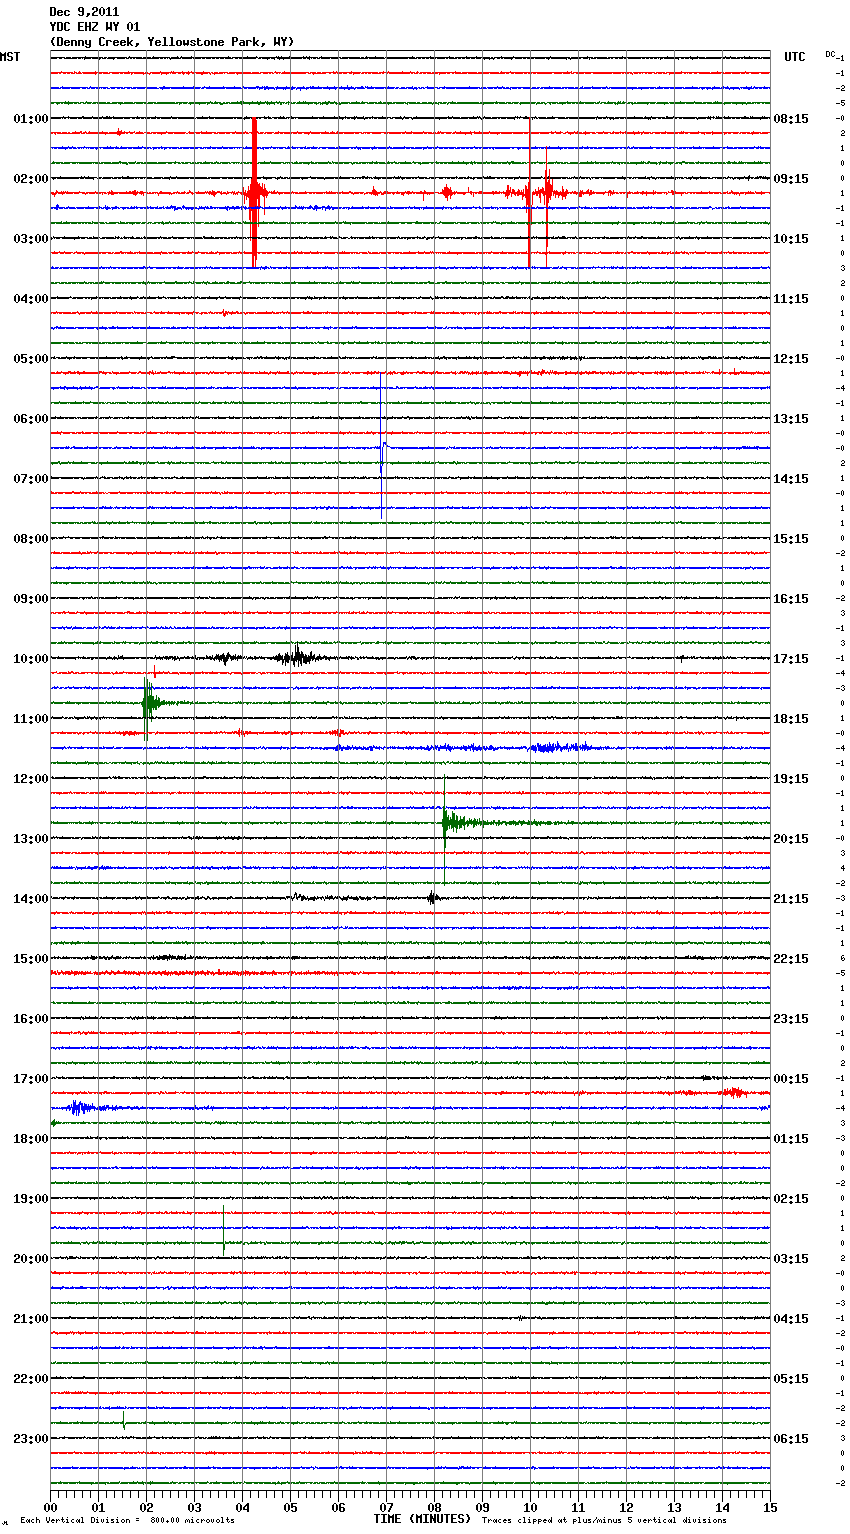The width and height of the screenshot is (850, 1534).
Task: Click the 09:15 UTC time label
Action: [791, 179]
